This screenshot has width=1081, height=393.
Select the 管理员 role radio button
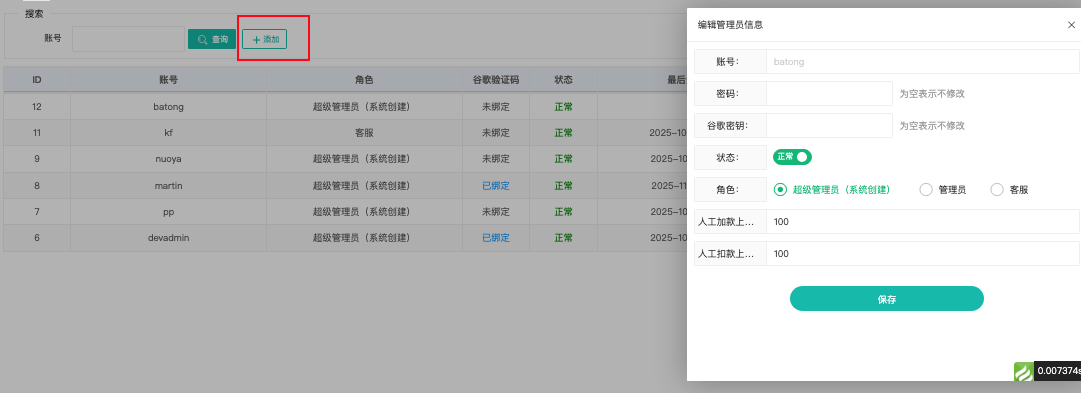click(x=942, y=190)
